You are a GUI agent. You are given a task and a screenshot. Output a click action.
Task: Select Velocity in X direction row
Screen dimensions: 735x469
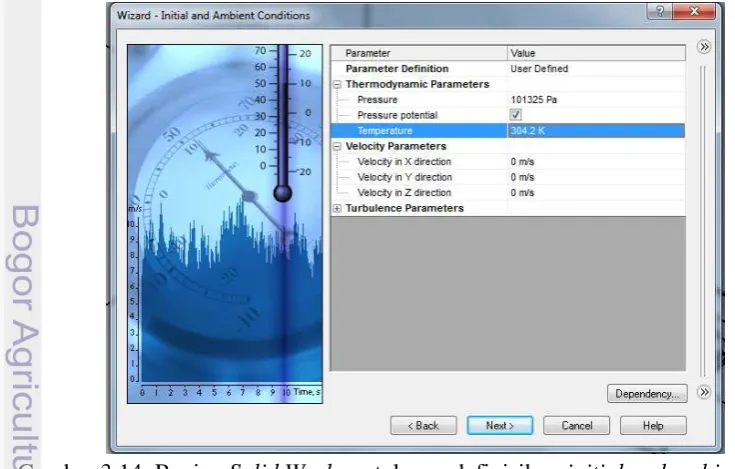[x=404, y=162]
